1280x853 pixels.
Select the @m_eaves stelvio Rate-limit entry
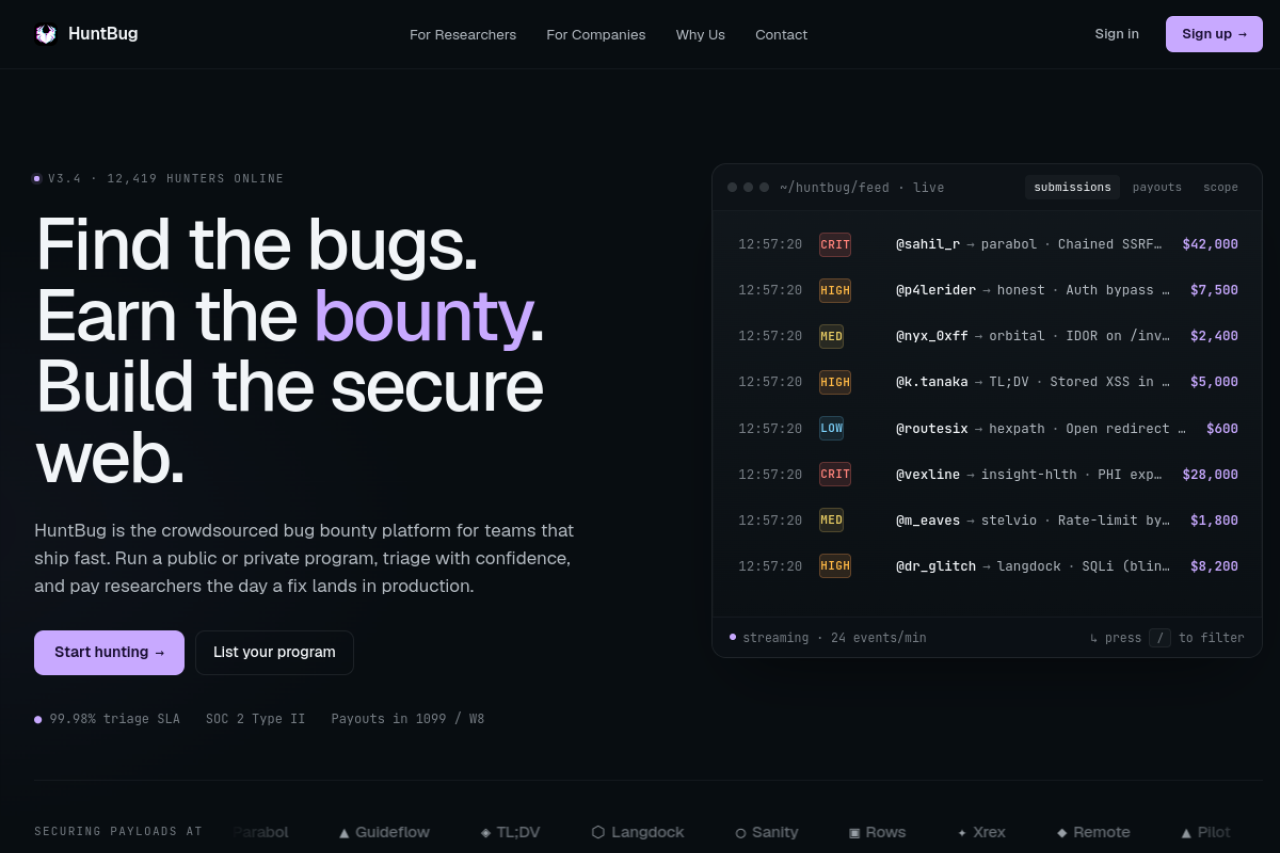click(1033, 520)
